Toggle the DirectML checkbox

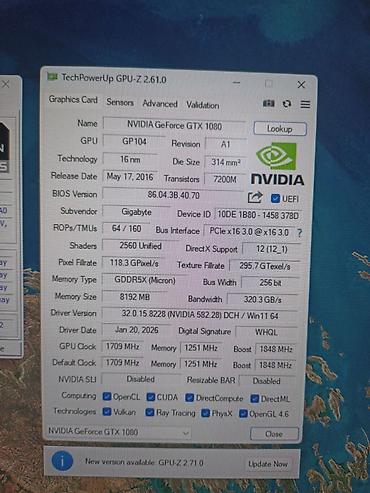coord(255,398)
